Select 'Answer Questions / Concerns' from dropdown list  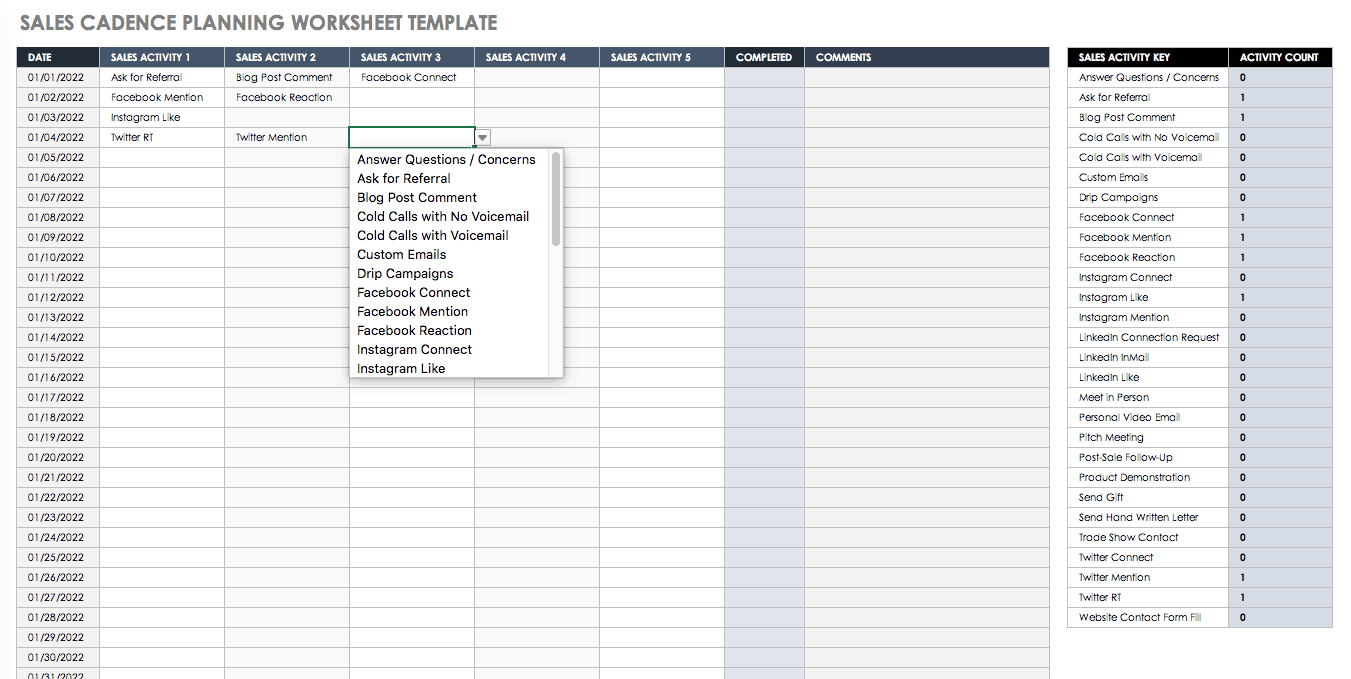click(446, 160)
